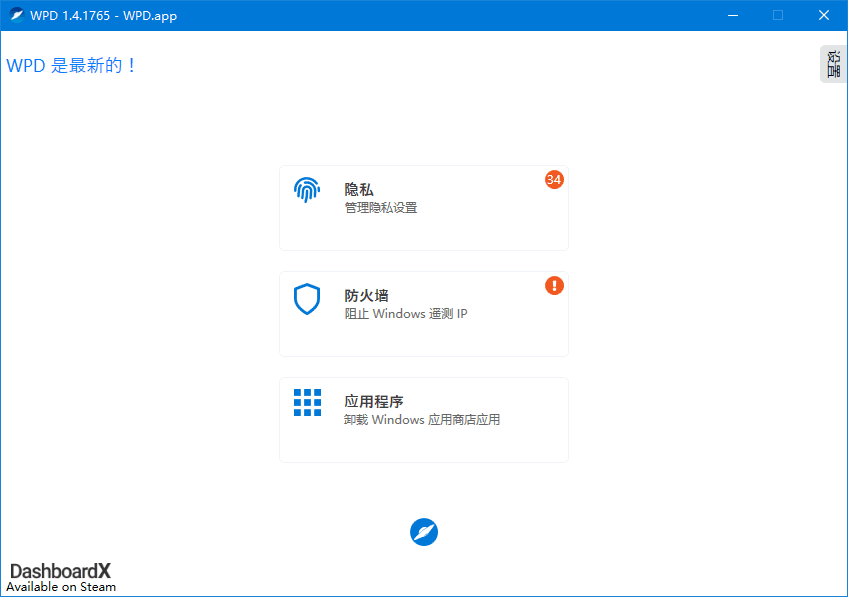Click the orange 34 badge on 隐私
Image resolution: width=848 pixels, height=597 pixels.
(x=554, y=180)
